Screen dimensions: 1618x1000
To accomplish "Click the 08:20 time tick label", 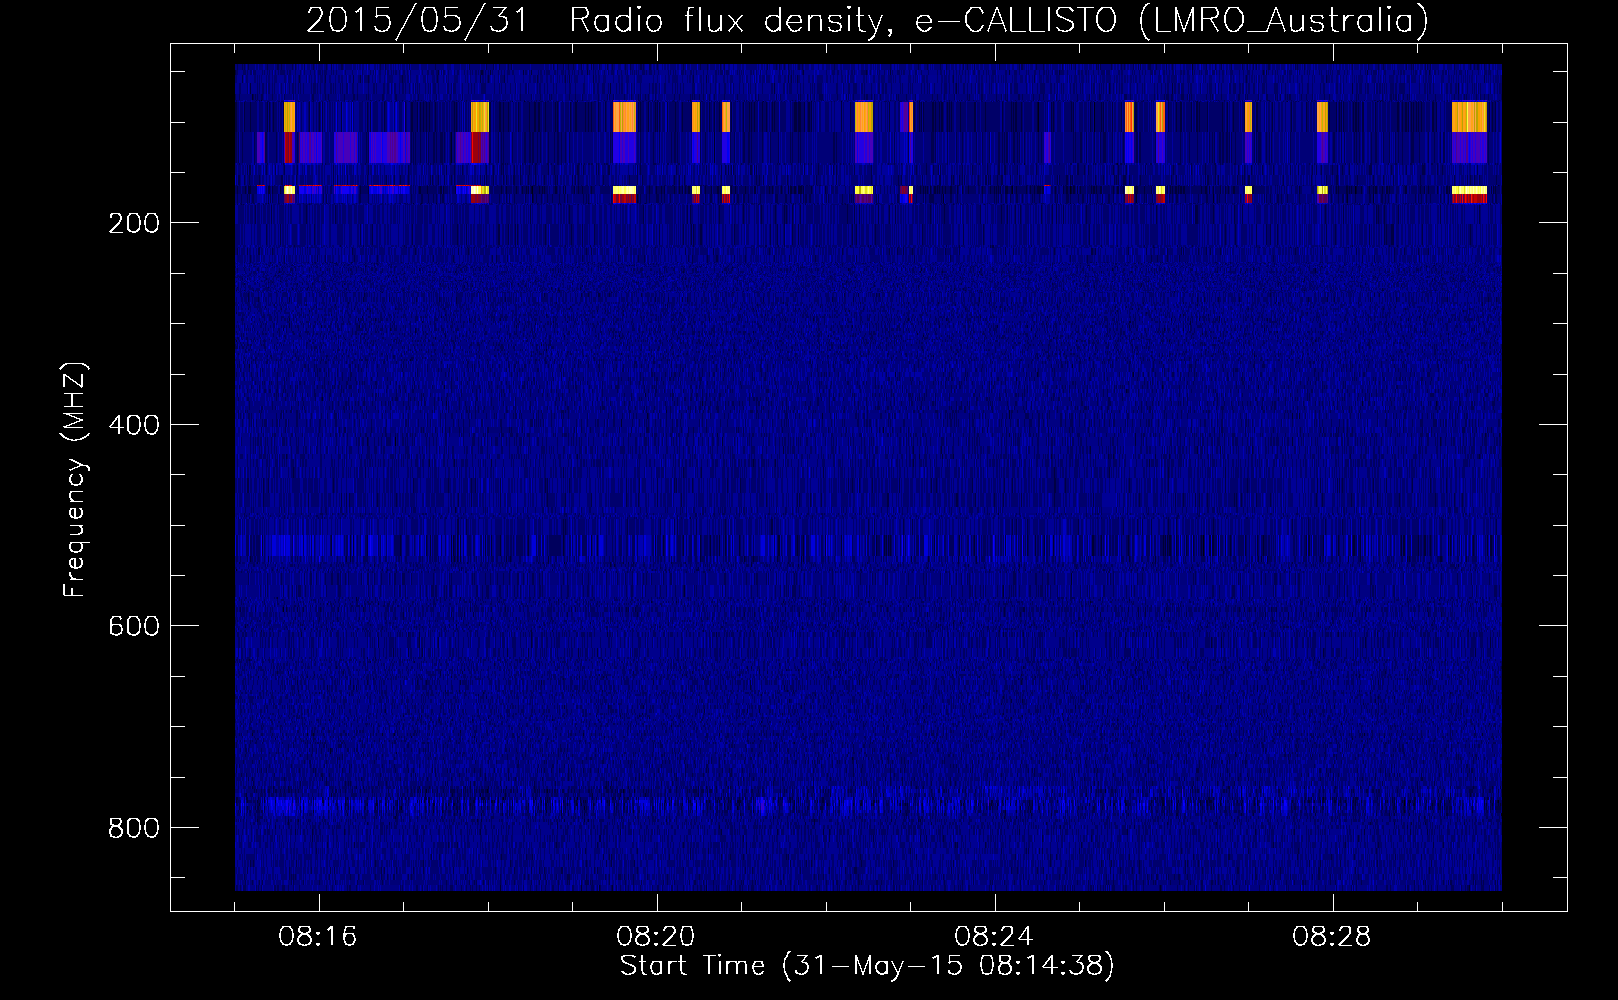I will tap(656, 937).
